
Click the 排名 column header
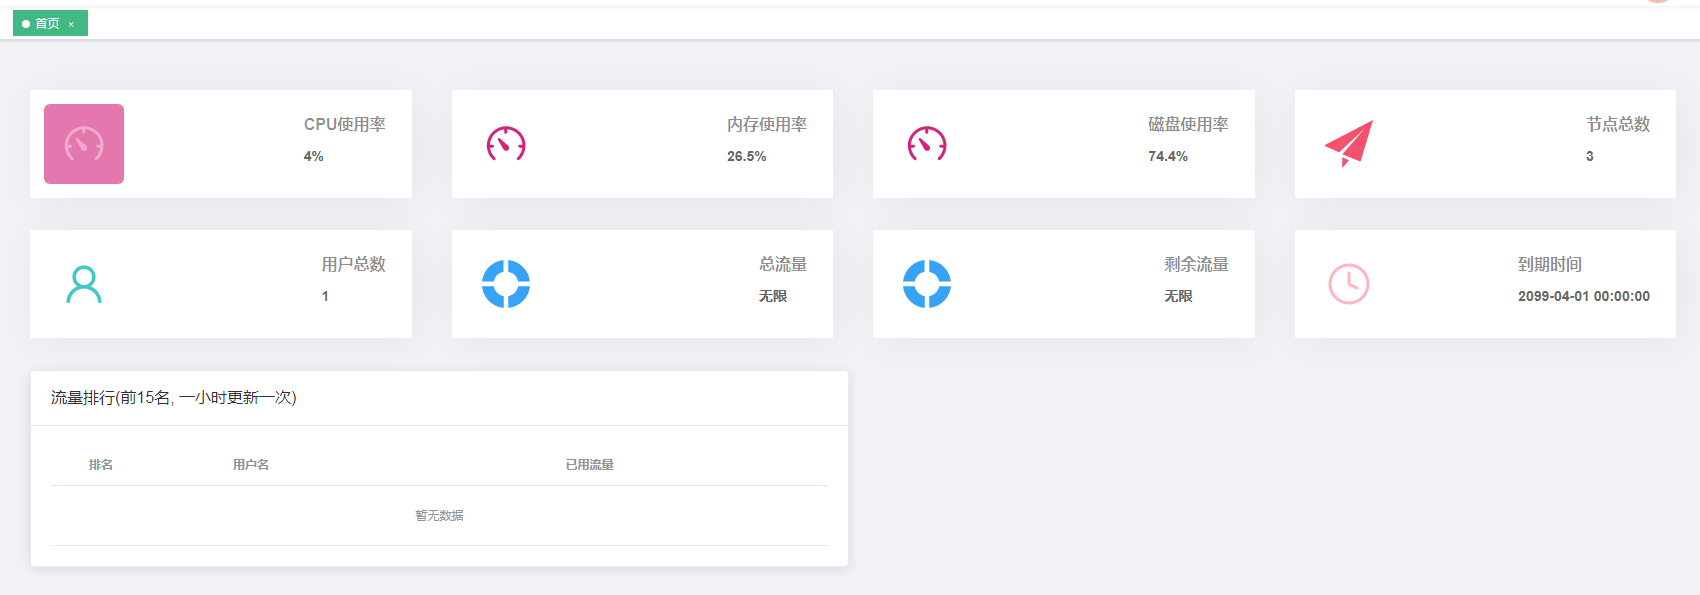101,465
